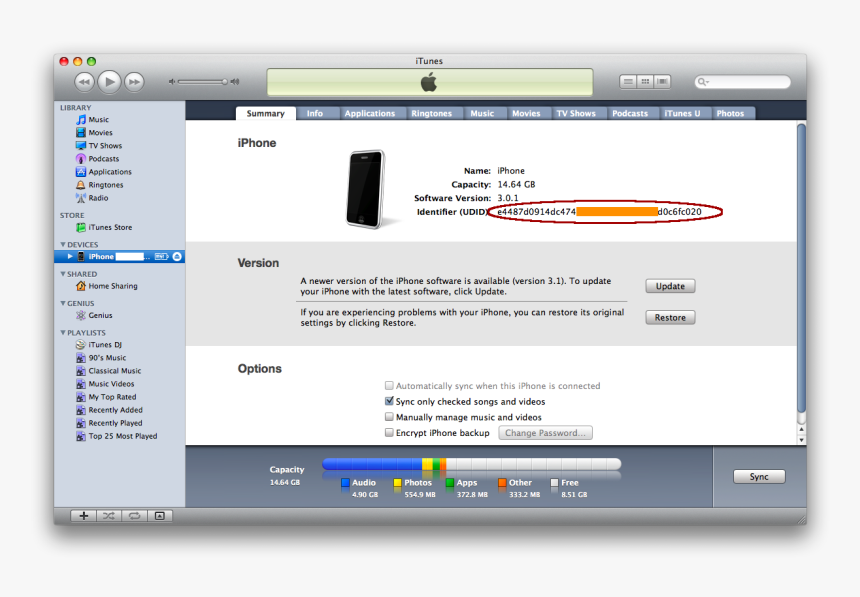Click the Restore button

point(670,318)
